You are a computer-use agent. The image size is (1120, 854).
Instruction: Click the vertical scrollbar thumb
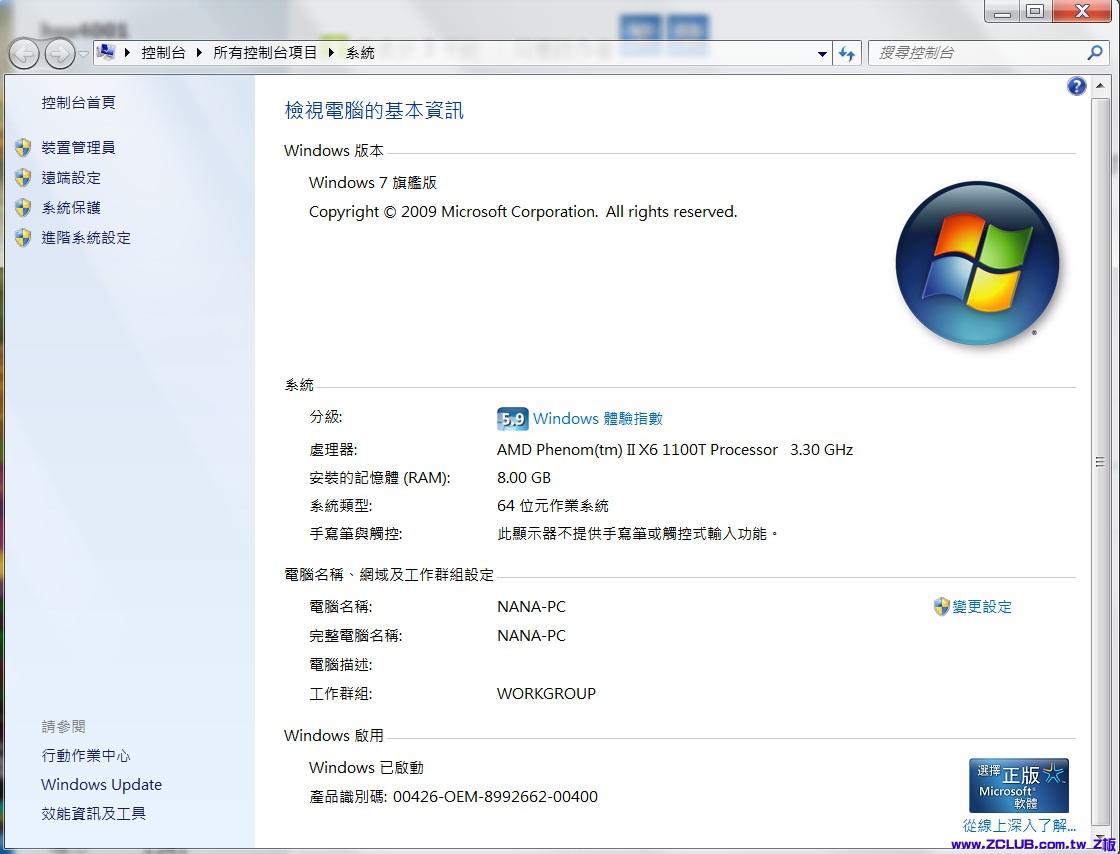1100,463
